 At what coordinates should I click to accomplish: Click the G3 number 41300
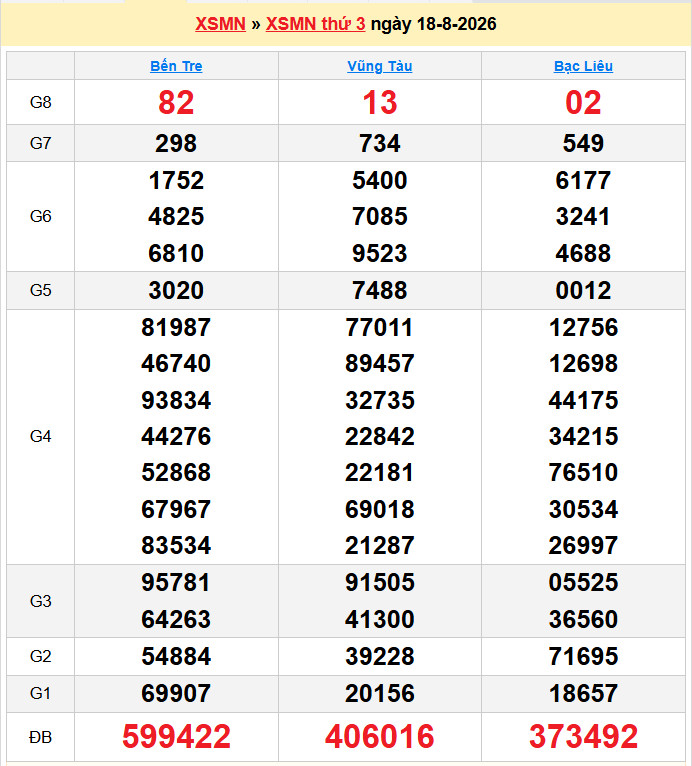[x=380, y=619]
